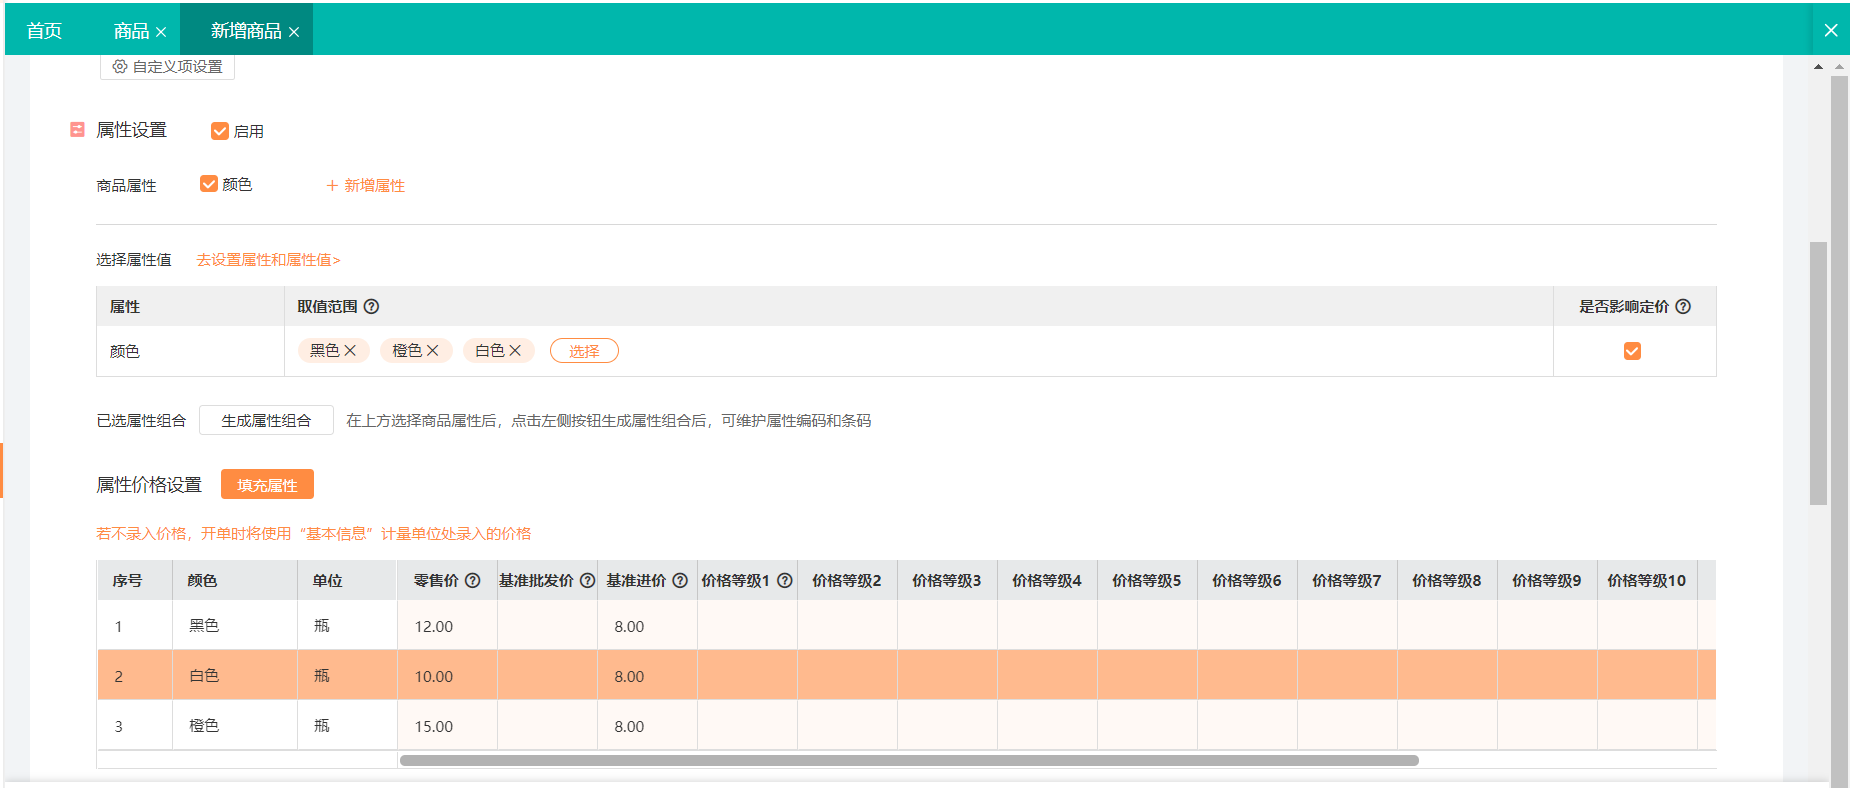The image size is (1850, 788).
Task: Click the orange 填充属性 button
Action: pos(267,485)
